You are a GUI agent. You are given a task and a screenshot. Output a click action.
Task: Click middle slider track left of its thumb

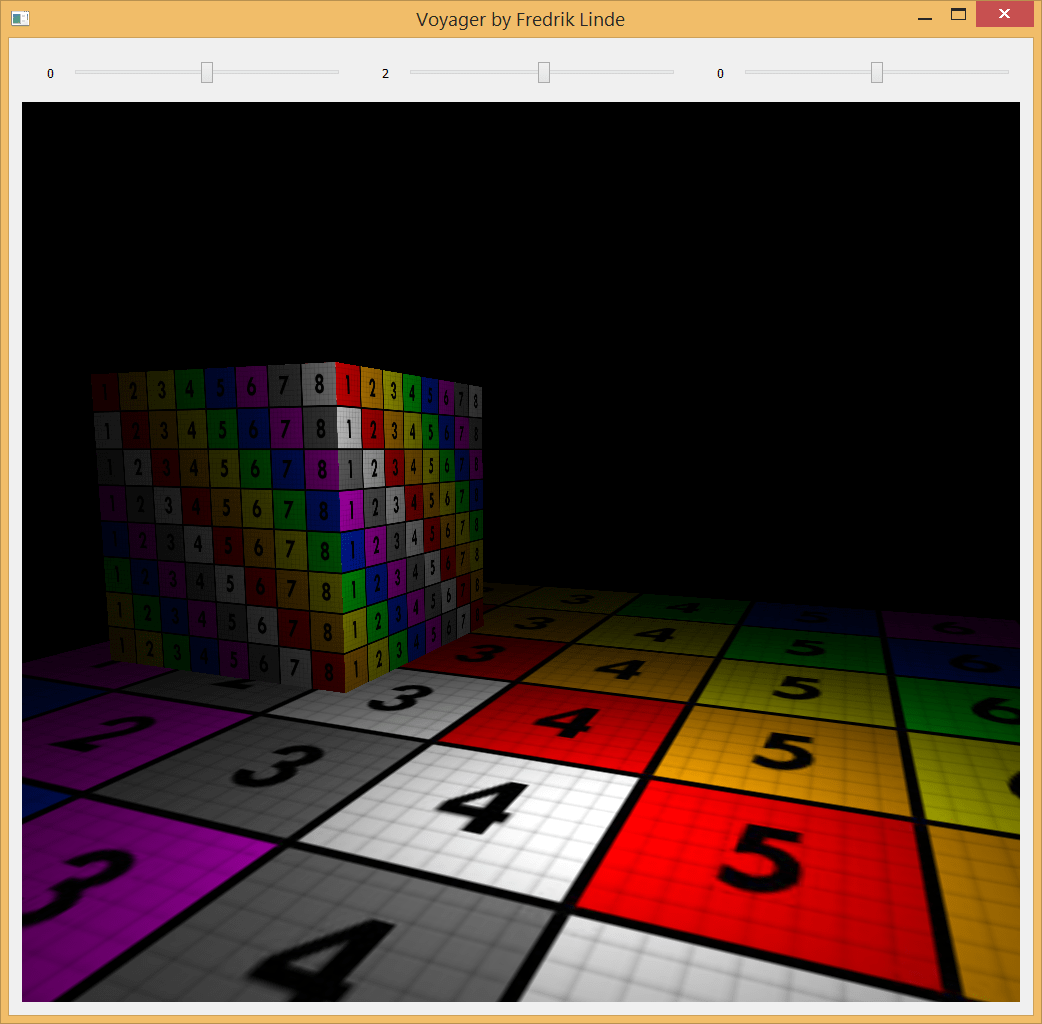coord(470,72)
